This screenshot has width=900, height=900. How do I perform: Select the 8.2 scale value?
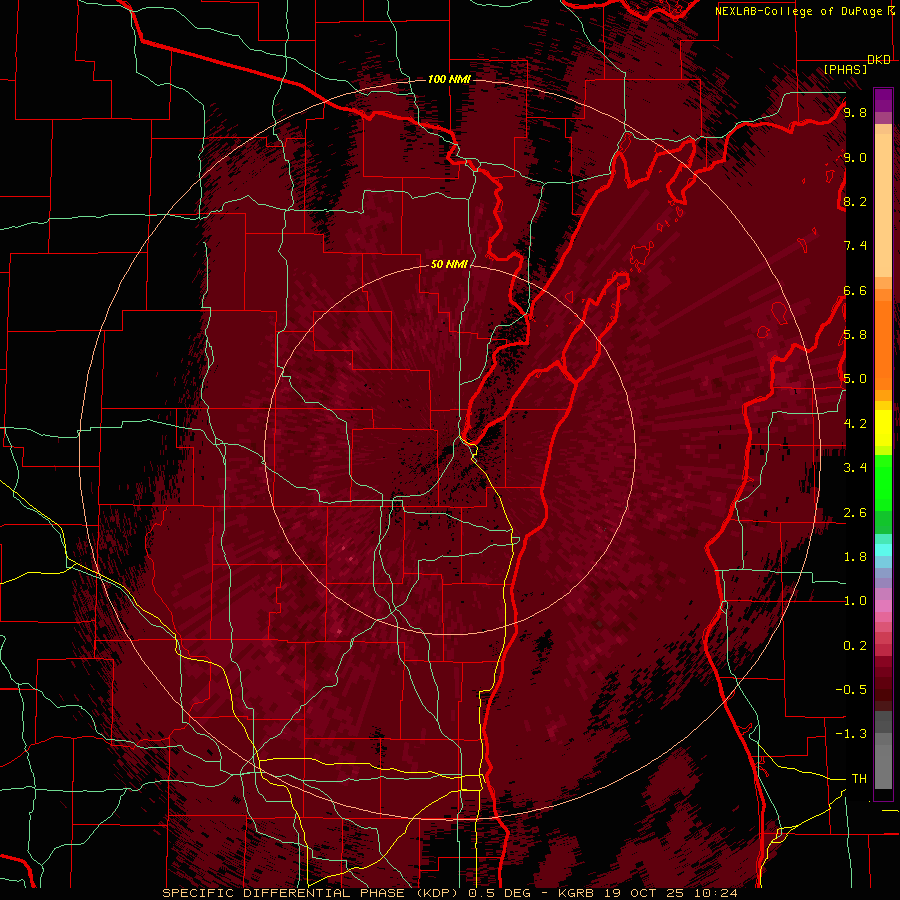click(x=855, y=201)
